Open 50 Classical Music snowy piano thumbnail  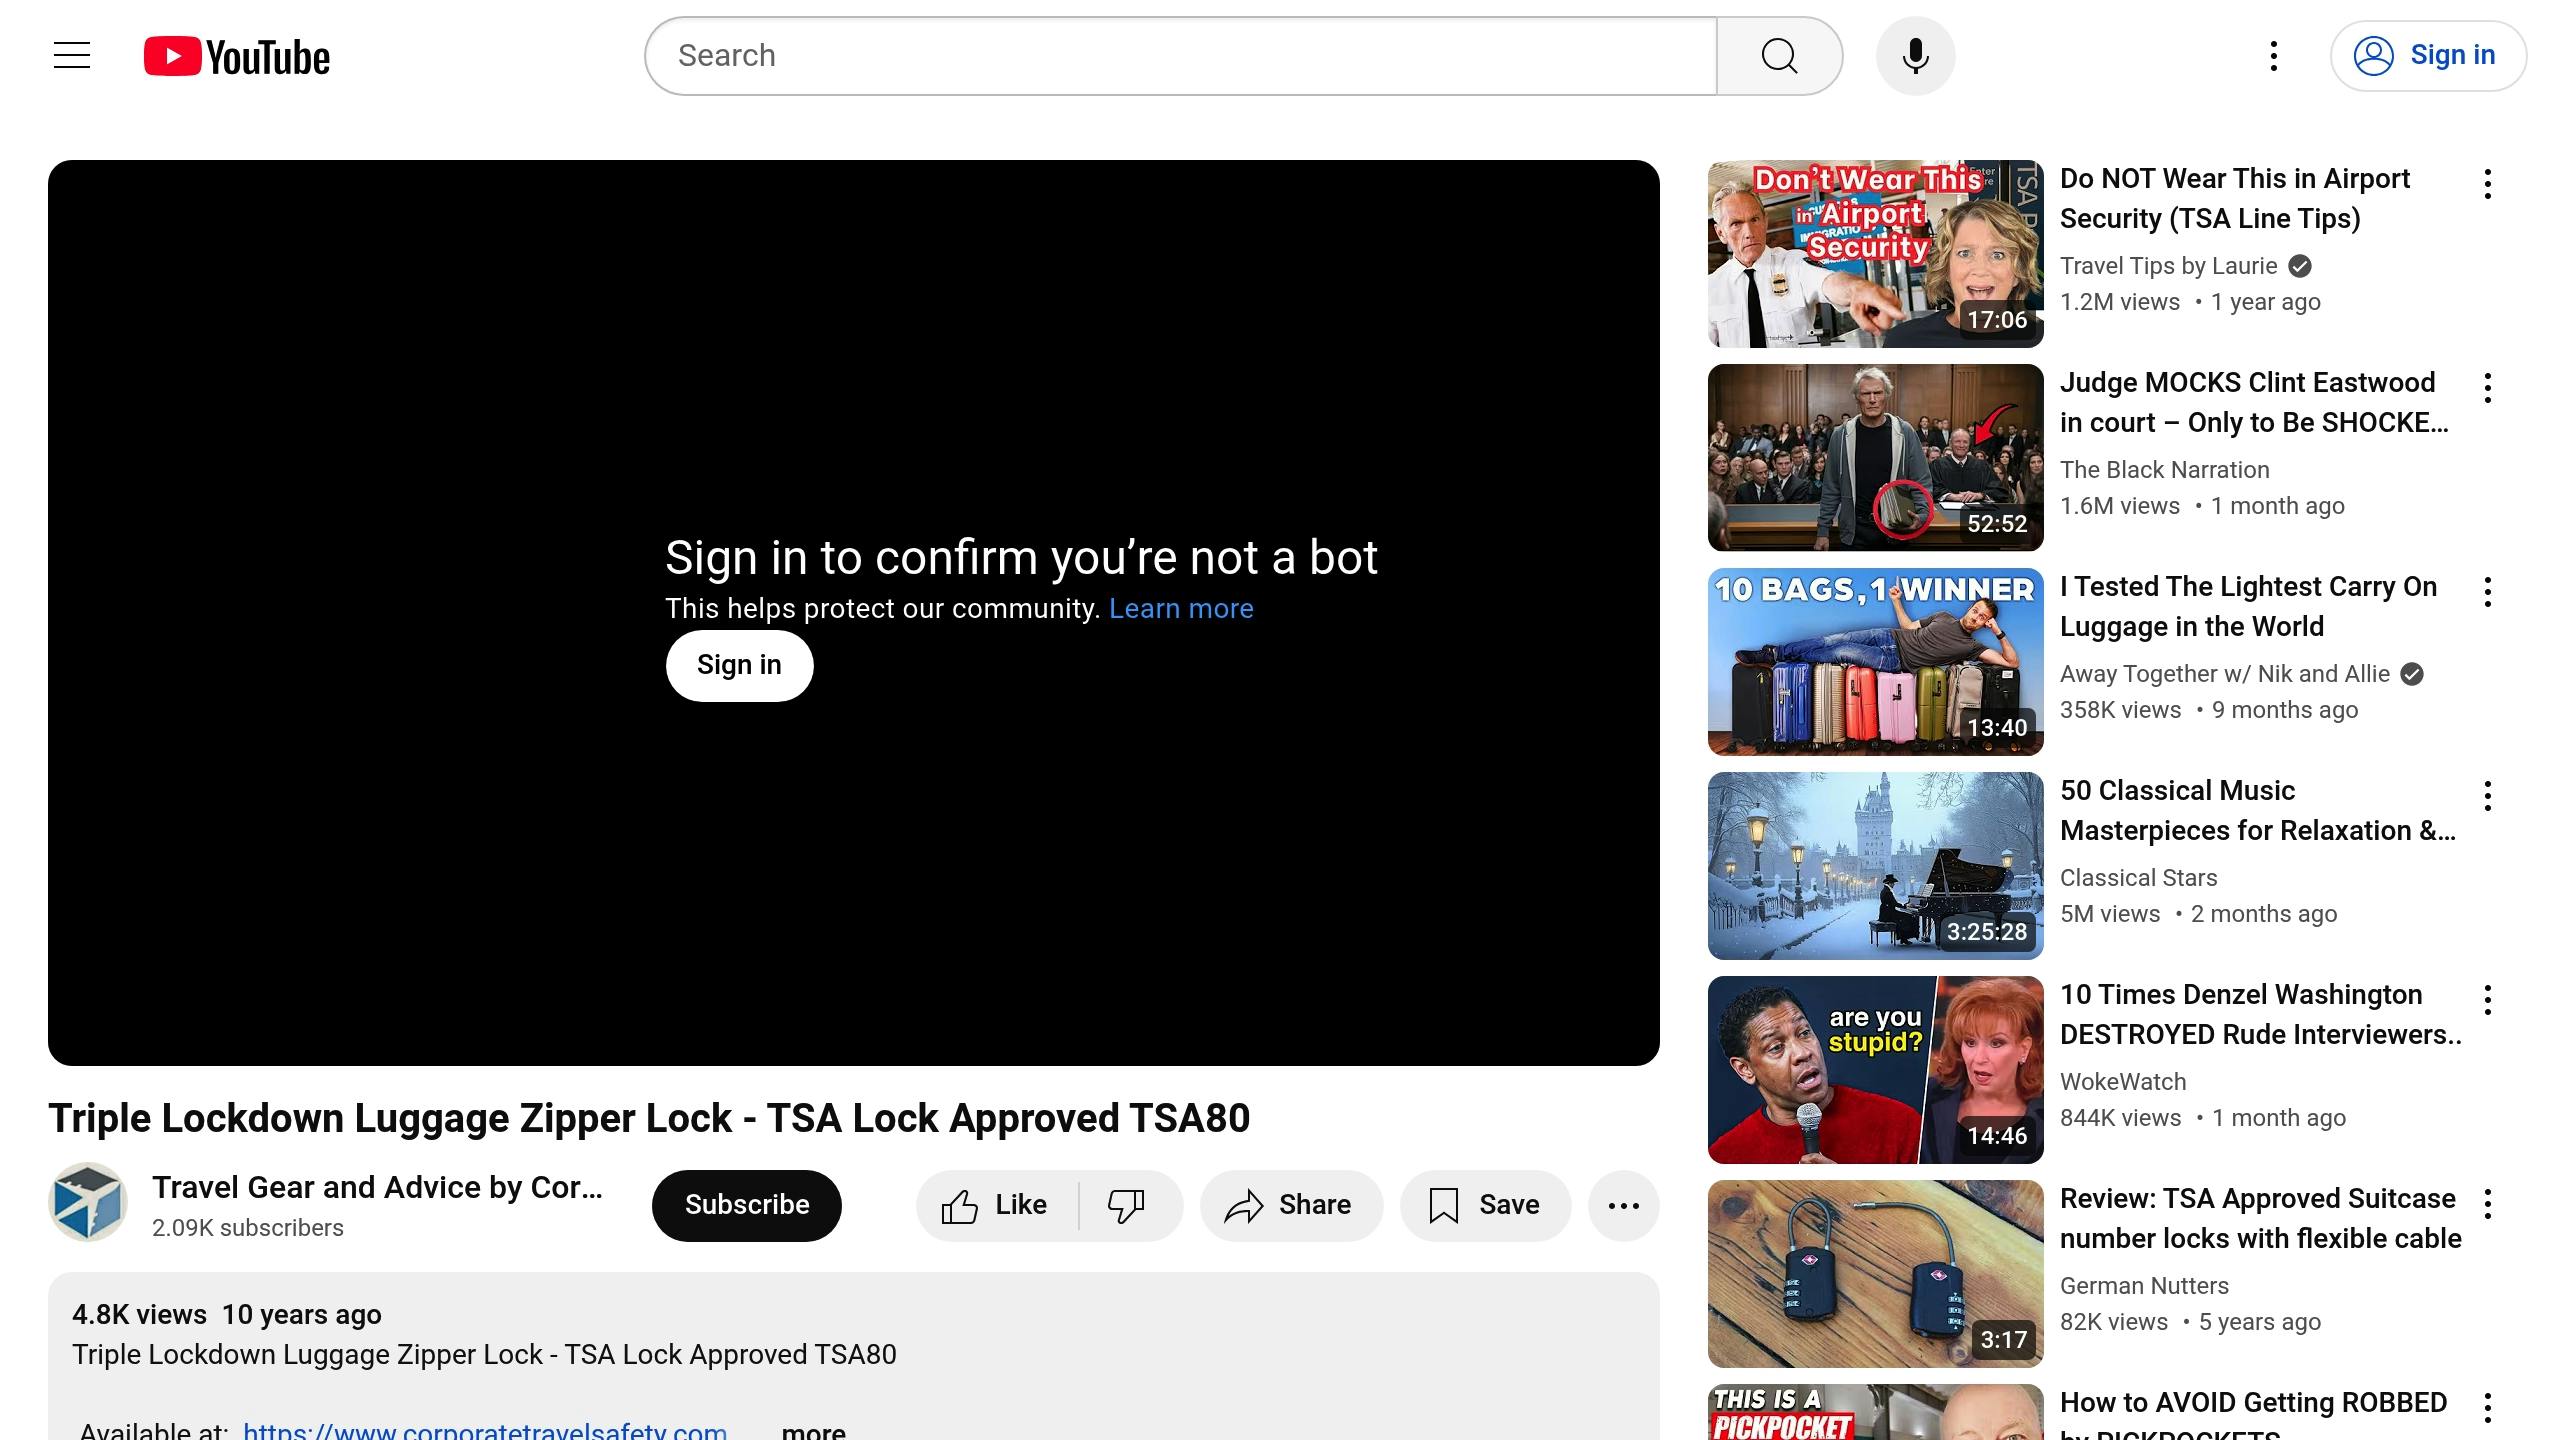coord(1875,866)
